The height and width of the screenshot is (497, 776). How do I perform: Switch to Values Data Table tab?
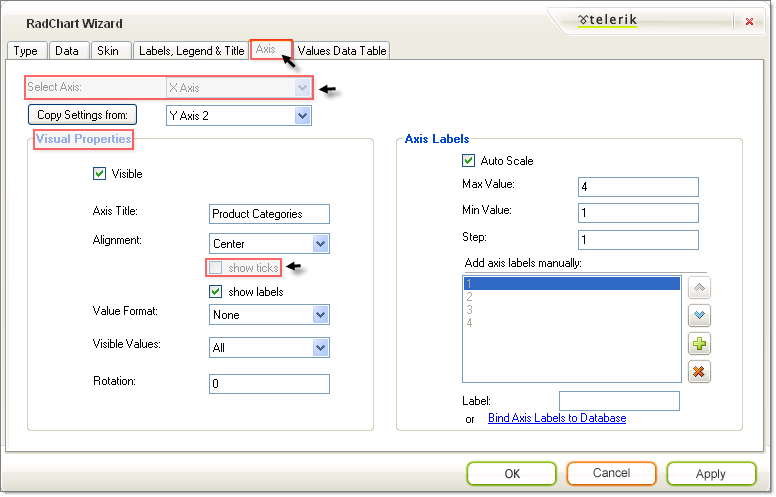[342, 51]
